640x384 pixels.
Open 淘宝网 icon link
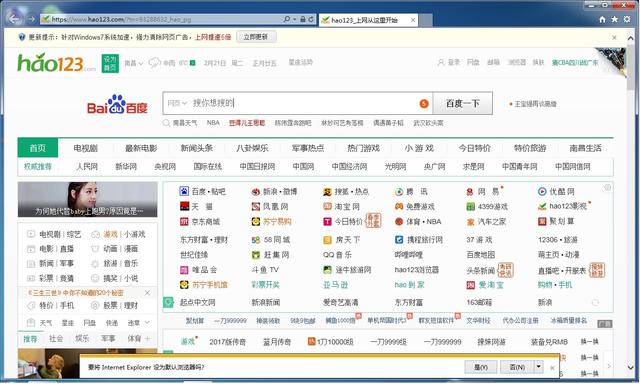point(327,206)
